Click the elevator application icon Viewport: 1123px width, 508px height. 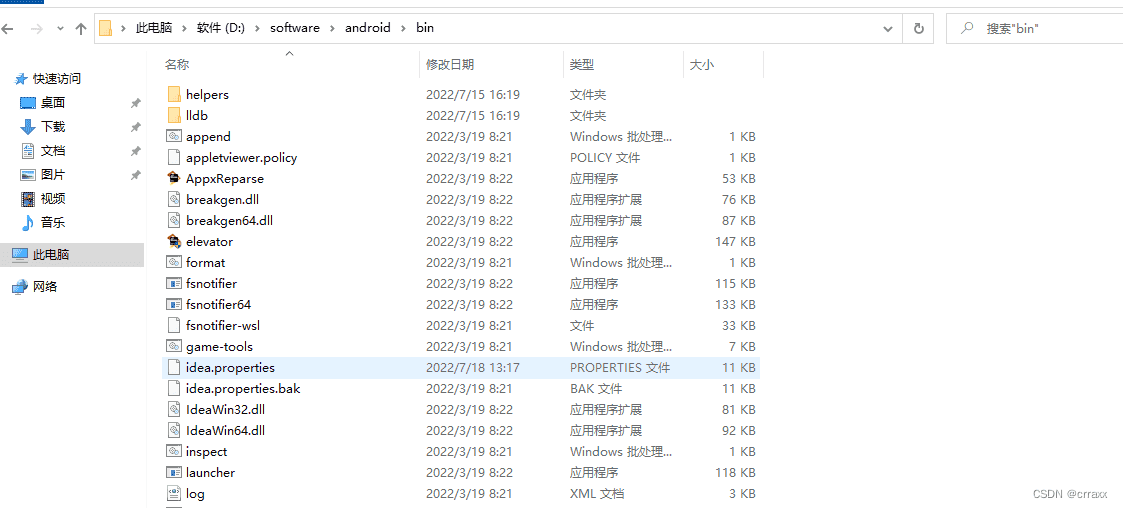point(173,241)
